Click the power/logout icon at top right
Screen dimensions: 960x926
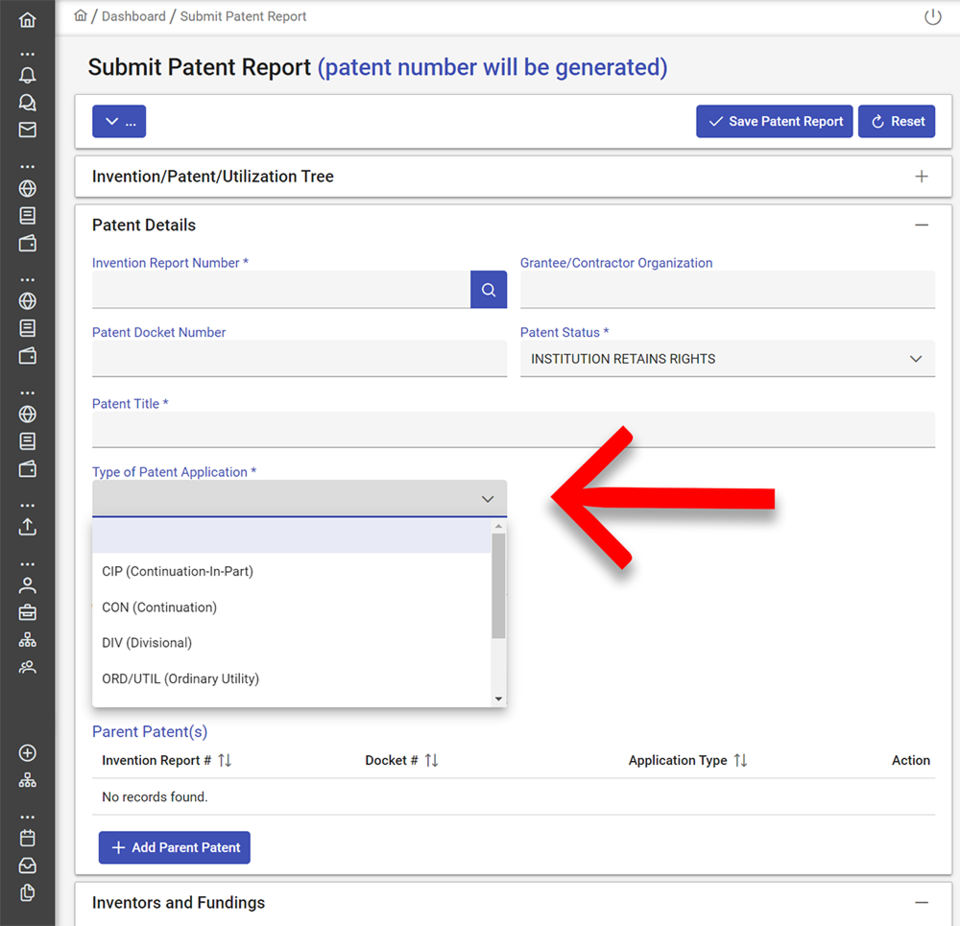[x=932, y=16]
